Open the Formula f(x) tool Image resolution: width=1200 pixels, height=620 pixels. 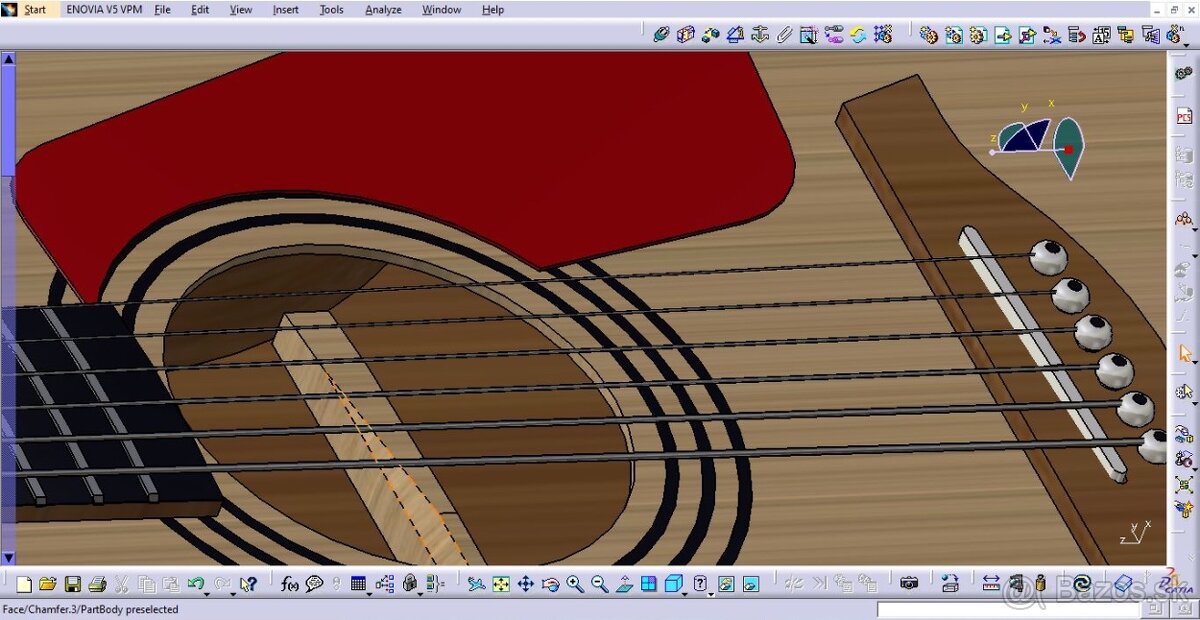pyautogui.click(x=289, y=584)
